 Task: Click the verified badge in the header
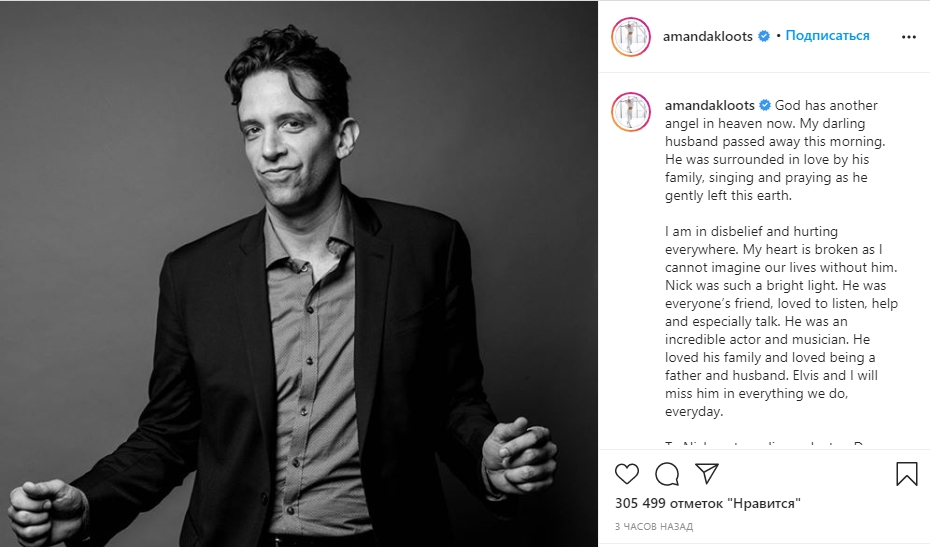[764, 36]
